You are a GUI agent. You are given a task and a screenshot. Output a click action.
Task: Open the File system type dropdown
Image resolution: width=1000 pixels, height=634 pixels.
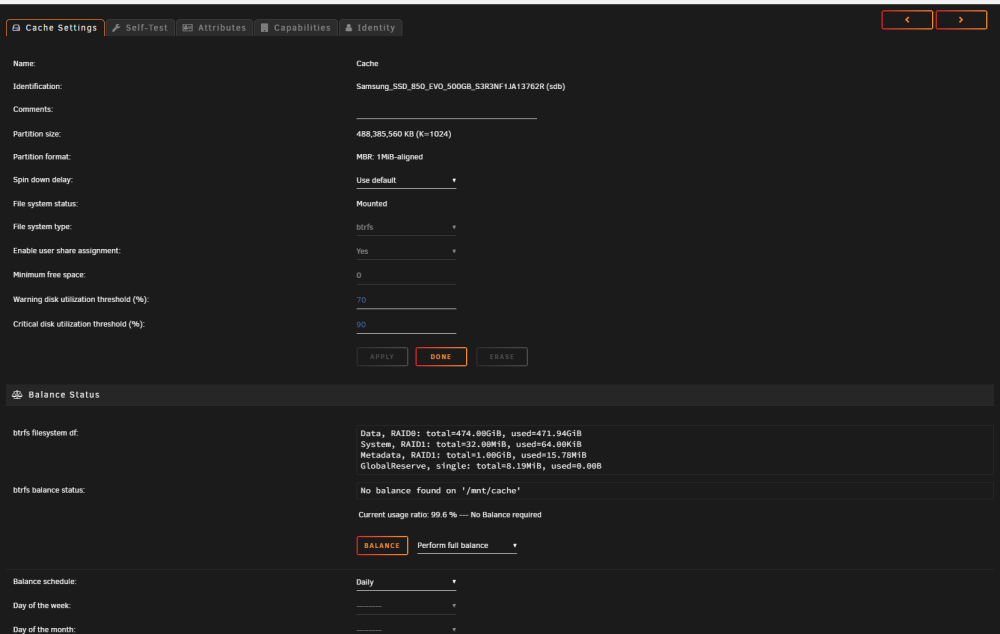coord(406,227)
